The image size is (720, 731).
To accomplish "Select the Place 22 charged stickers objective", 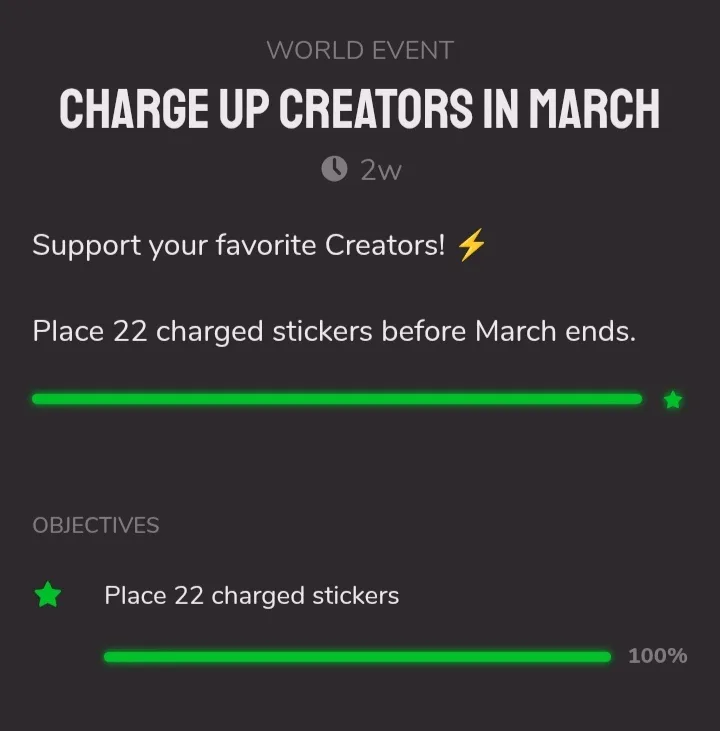I will point(251,596).
